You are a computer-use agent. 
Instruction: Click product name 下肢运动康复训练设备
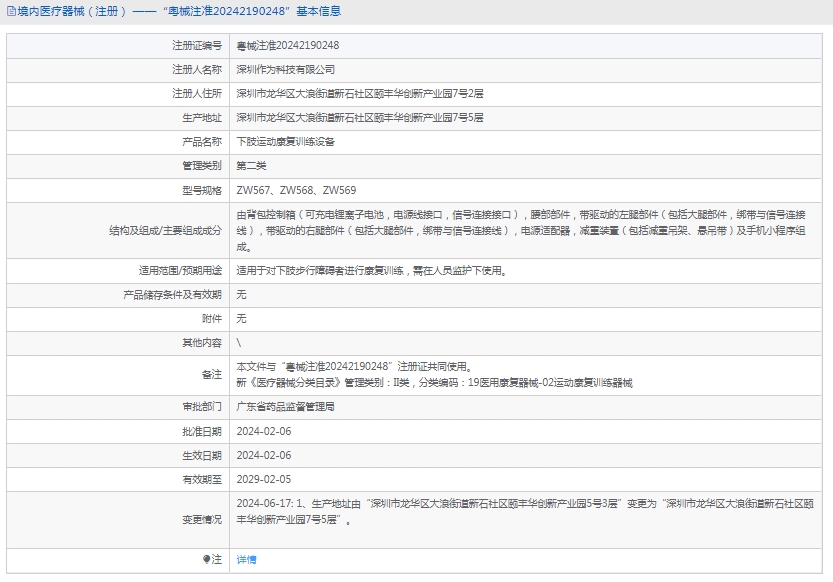coord(285,142)
